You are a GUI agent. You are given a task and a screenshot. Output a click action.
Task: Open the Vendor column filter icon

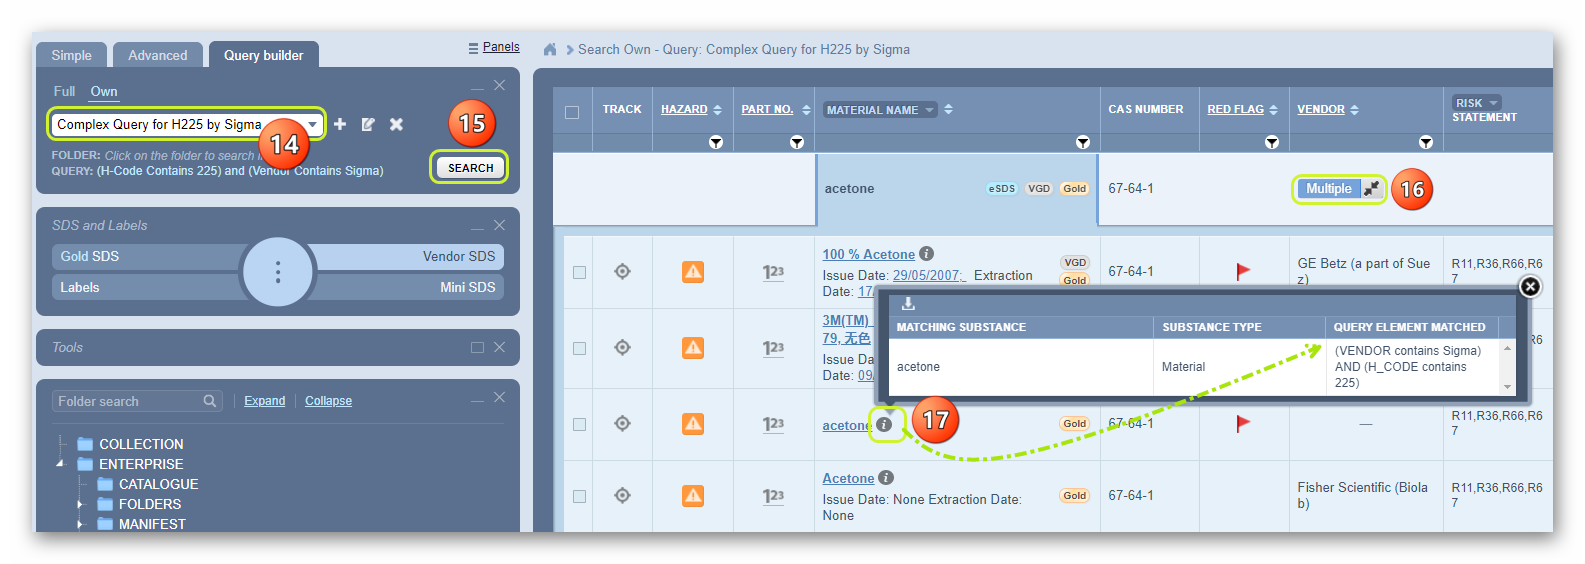[1426, 142]
